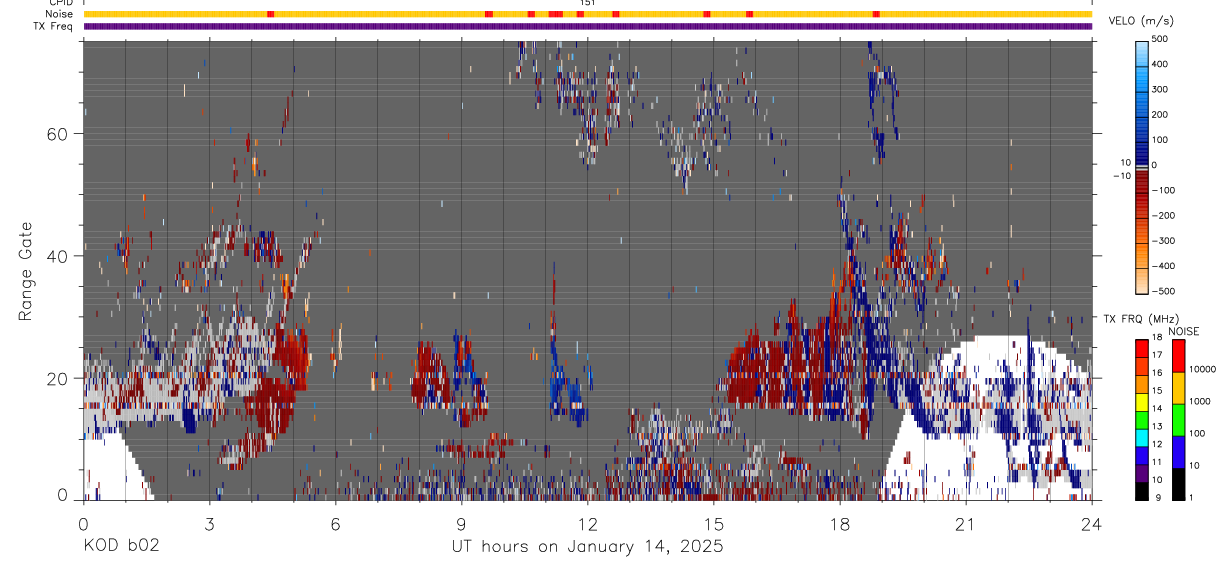This screenshot has height=567, width=1228.
Task: Click the 300 label on the velocity scale
Action: coord(1162,90)
